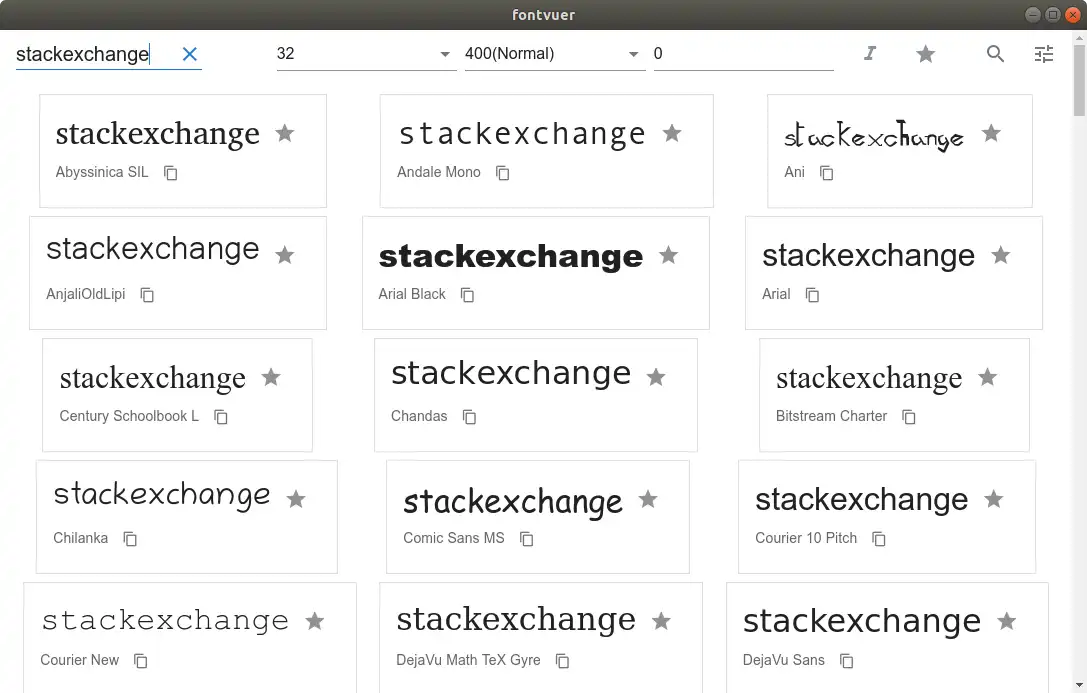Favorite the Abyssinica SIL font

[285, 133]
